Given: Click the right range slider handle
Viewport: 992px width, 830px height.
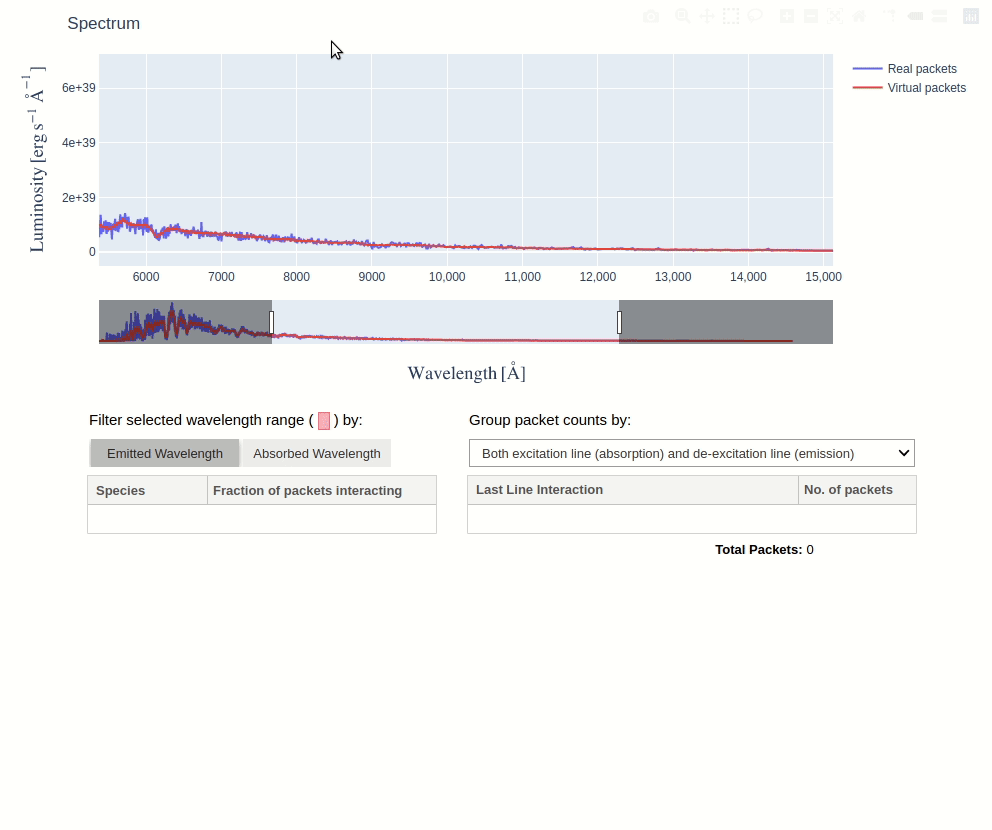Looking at the screenshot, I should click(x=619, y=322).
